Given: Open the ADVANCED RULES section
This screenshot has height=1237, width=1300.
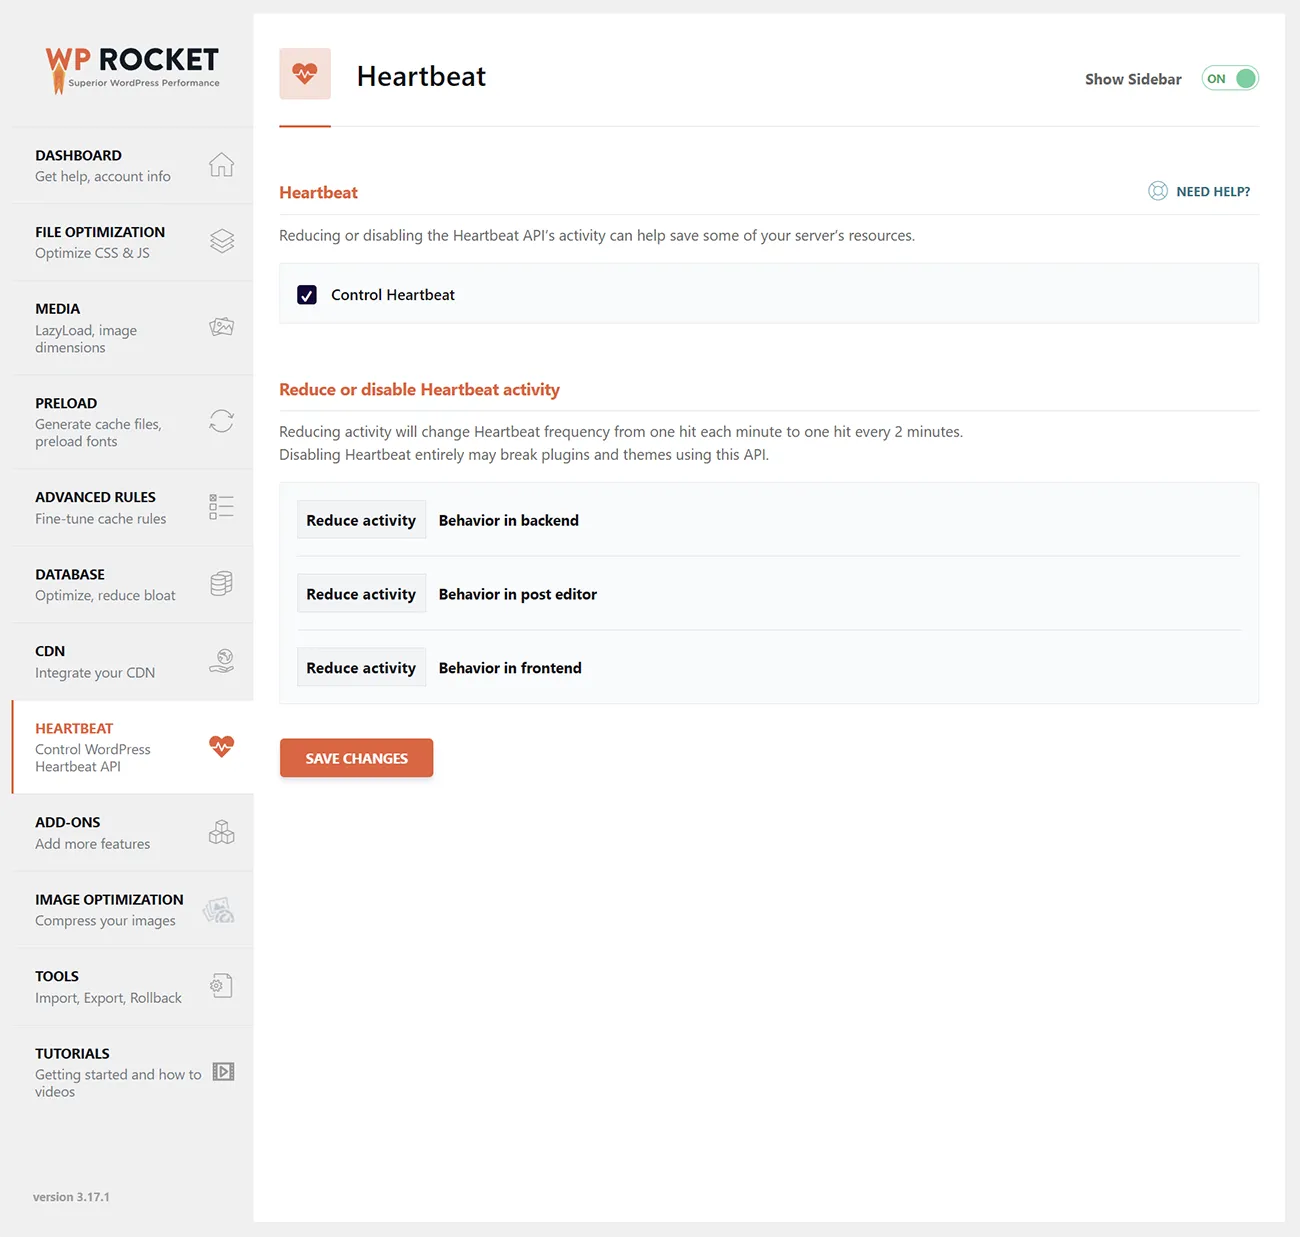Looking at the screenshot, I should pos(132,508).
